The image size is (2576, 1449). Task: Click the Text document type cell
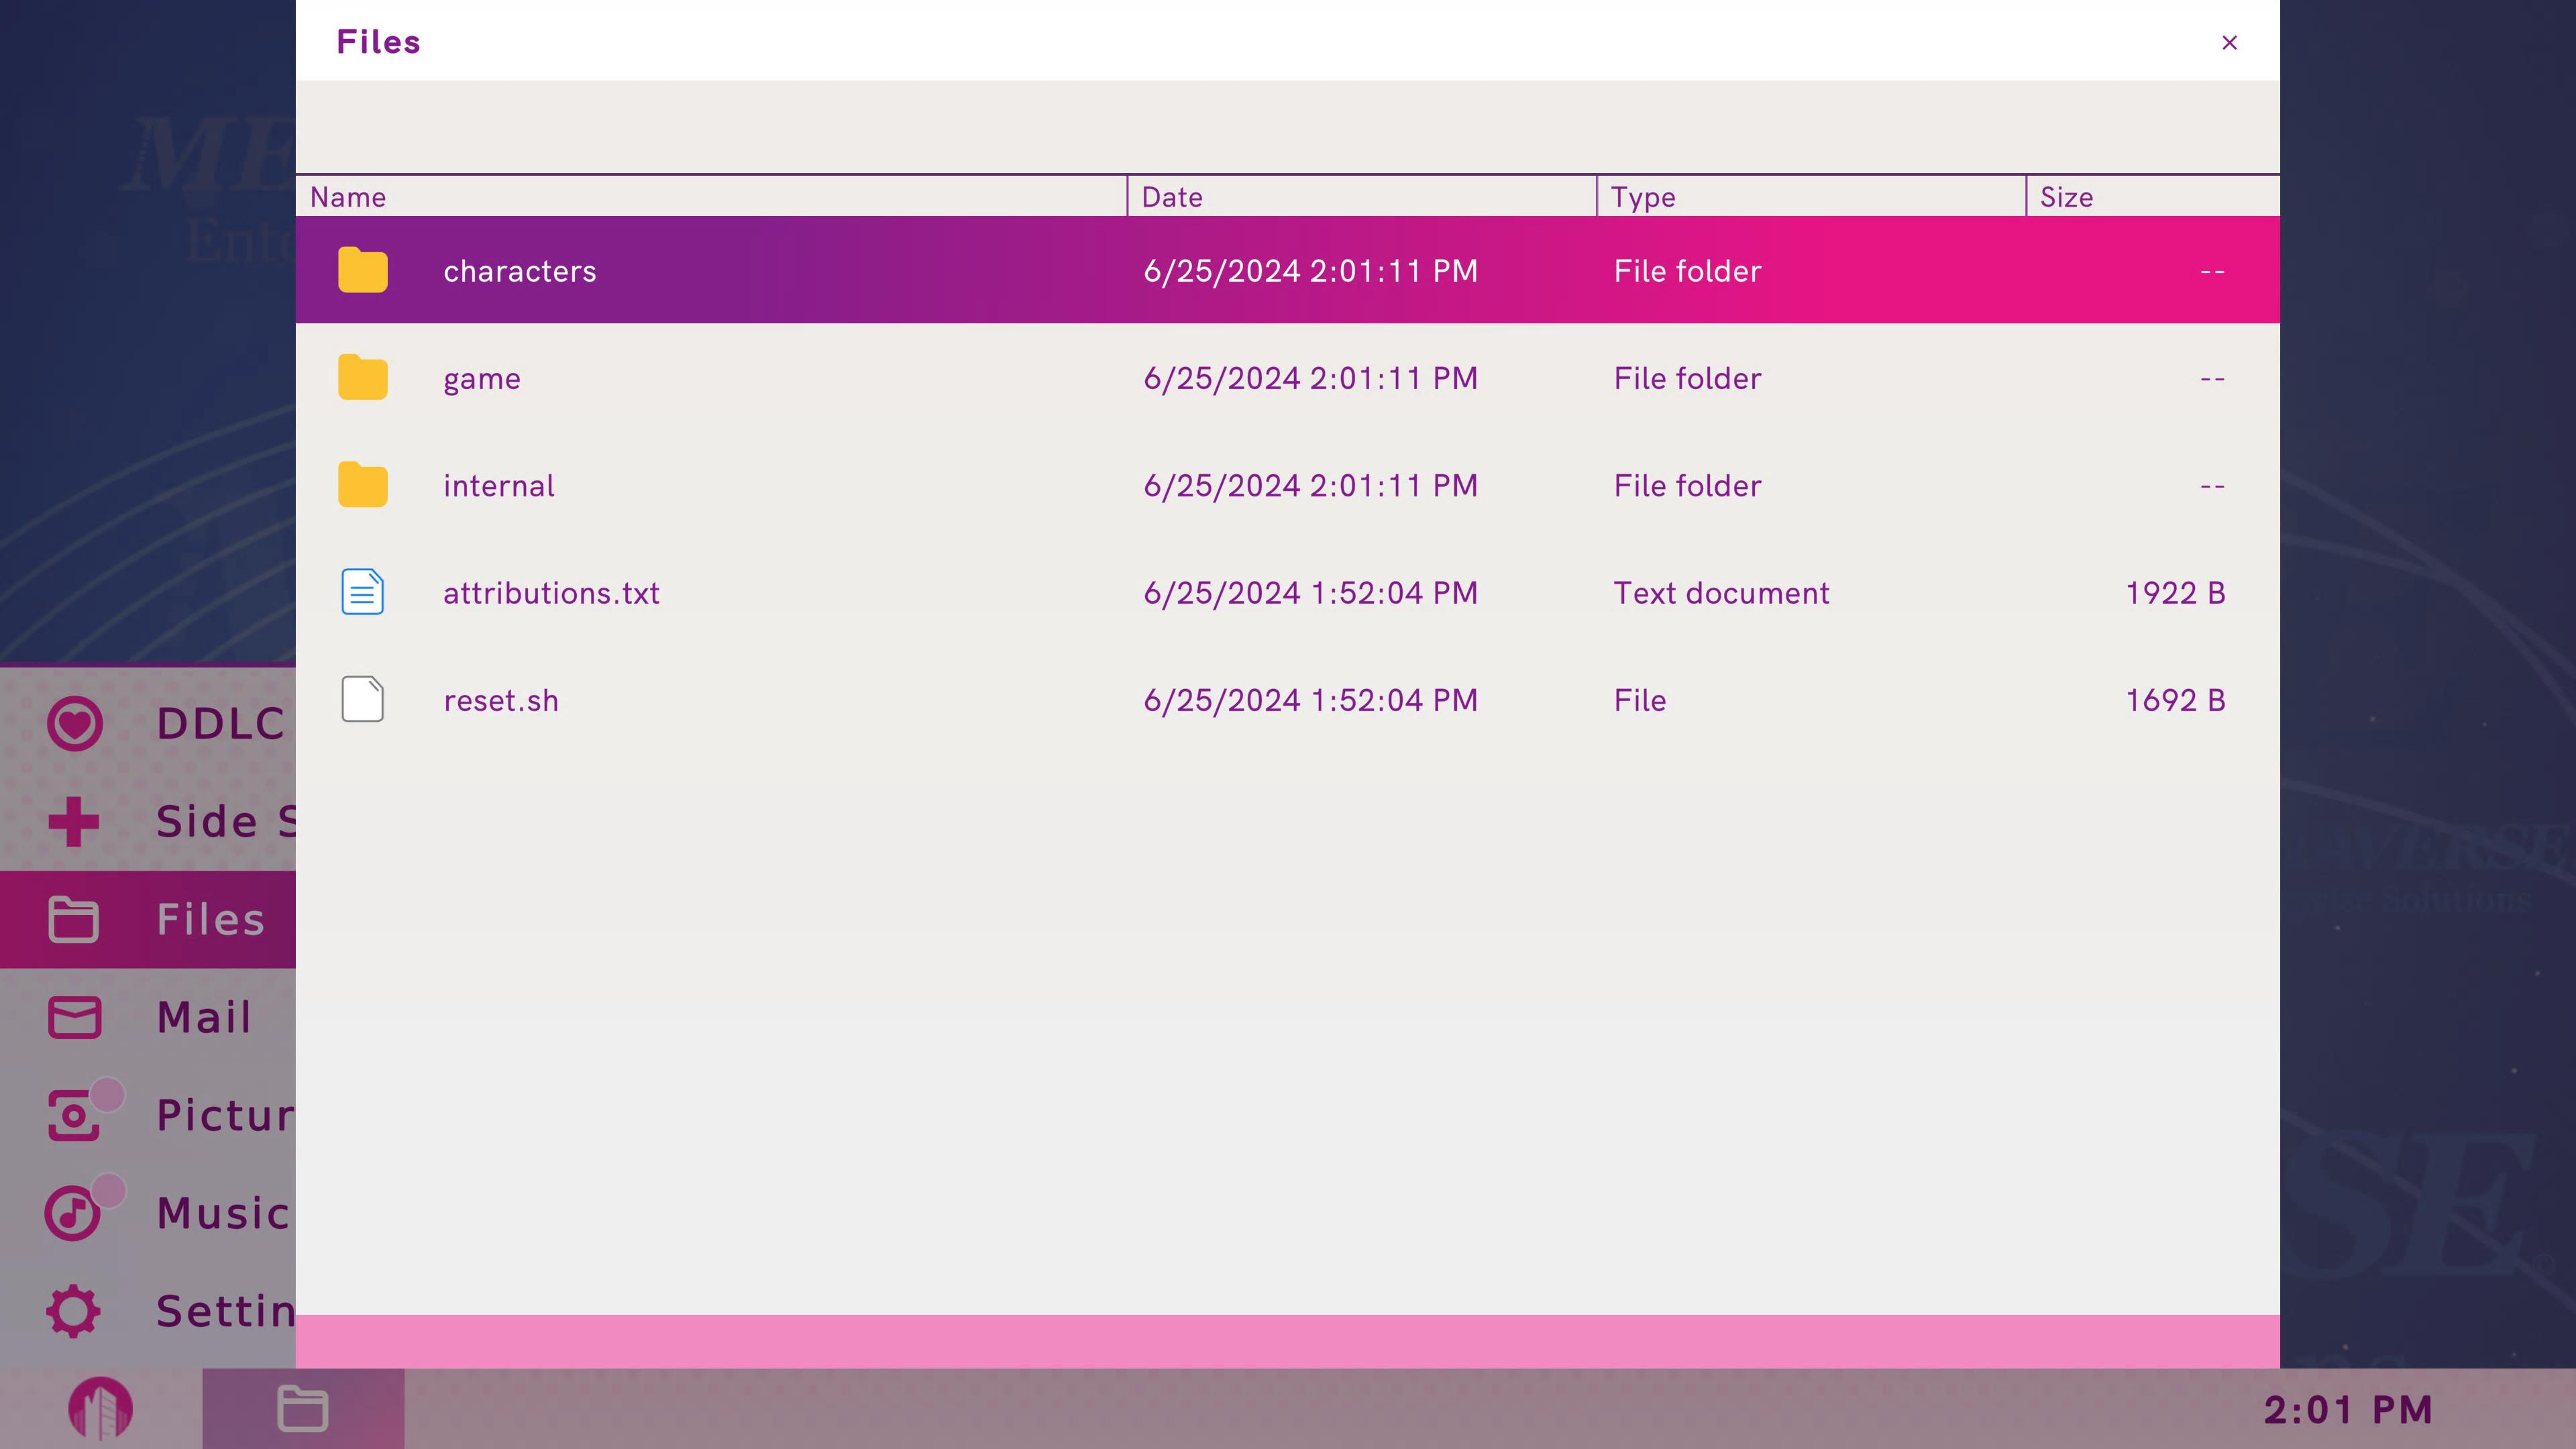1721,593
